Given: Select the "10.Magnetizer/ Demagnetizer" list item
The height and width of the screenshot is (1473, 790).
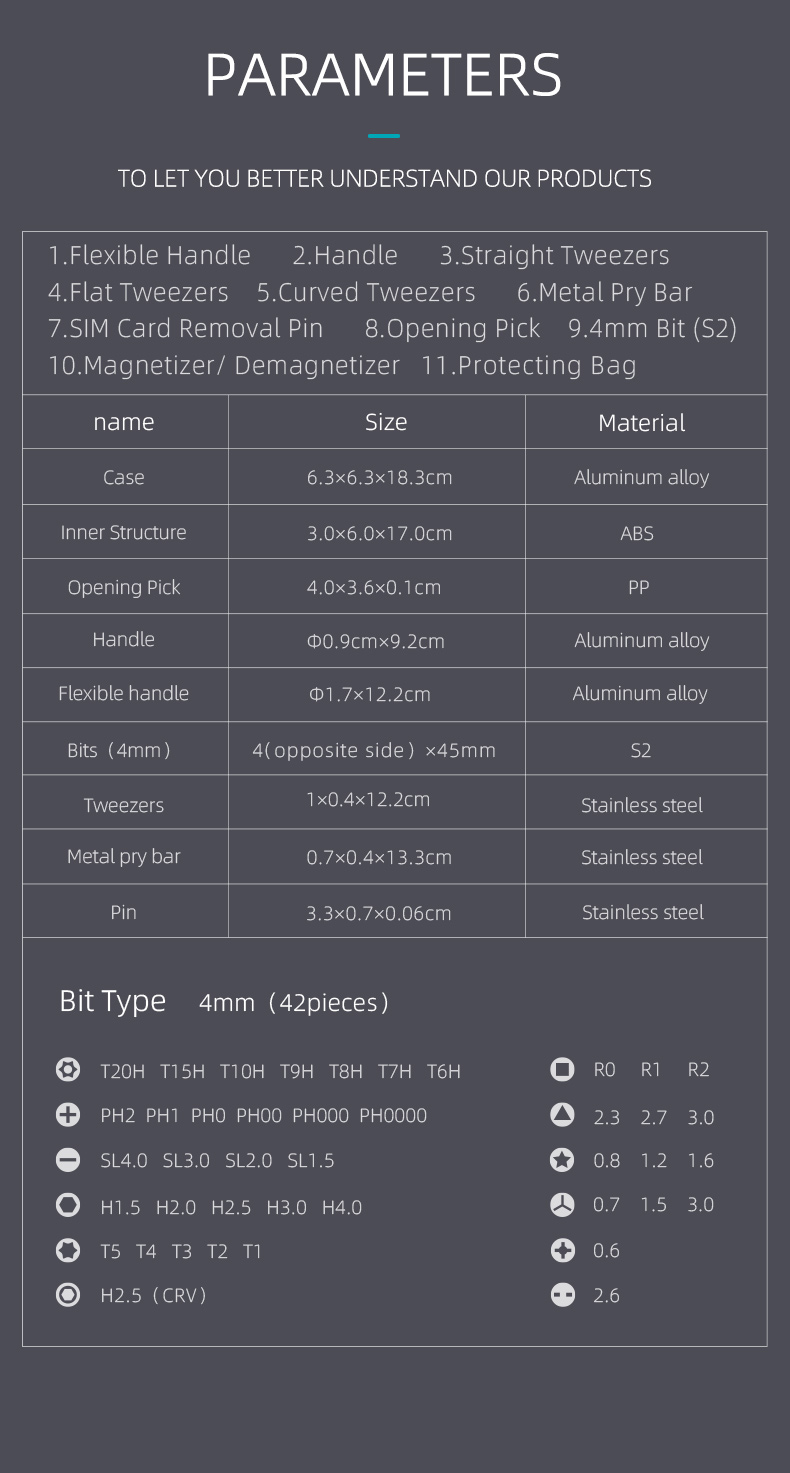Looking at the screenshot, I should tap(224, 366).
